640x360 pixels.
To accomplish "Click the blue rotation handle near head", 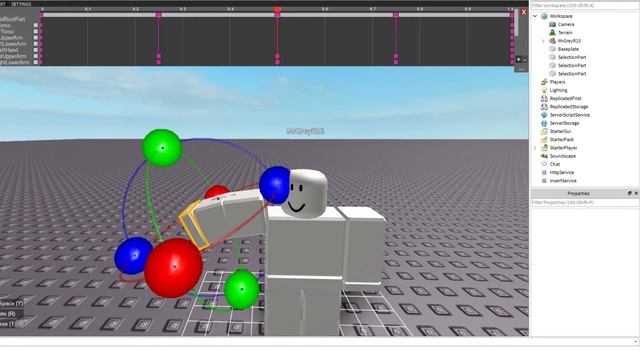I will tap(275, 185).
